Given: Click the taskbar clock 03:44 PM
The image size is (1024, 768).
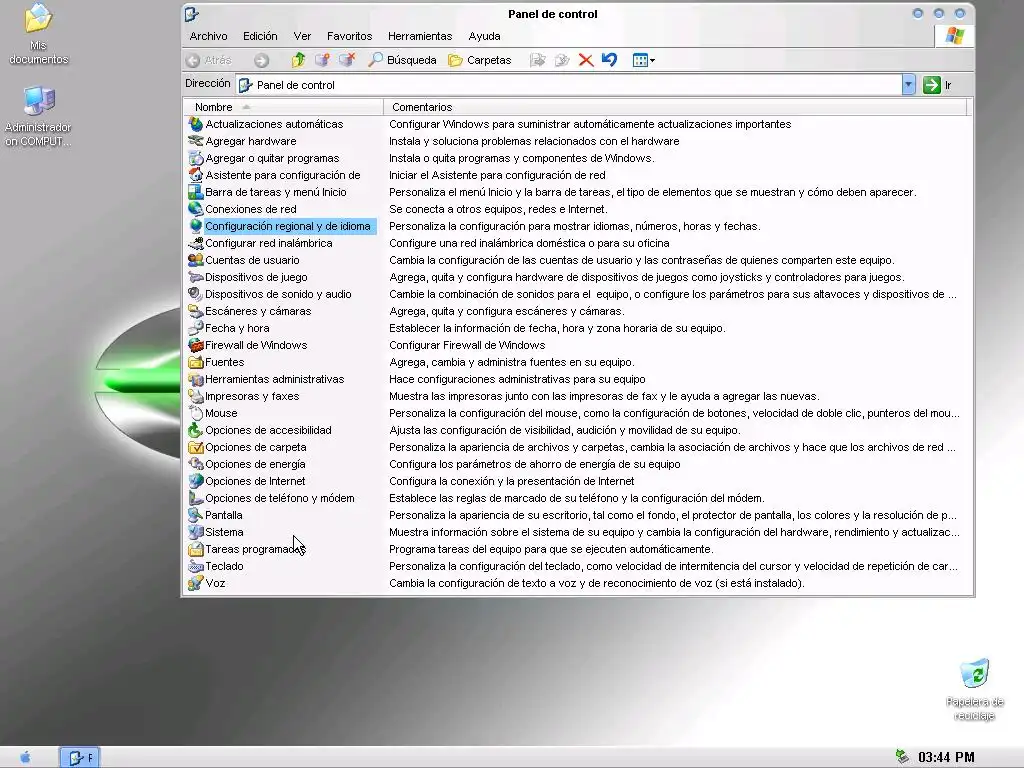Looking at the screenshot, I should pos(946,757).
